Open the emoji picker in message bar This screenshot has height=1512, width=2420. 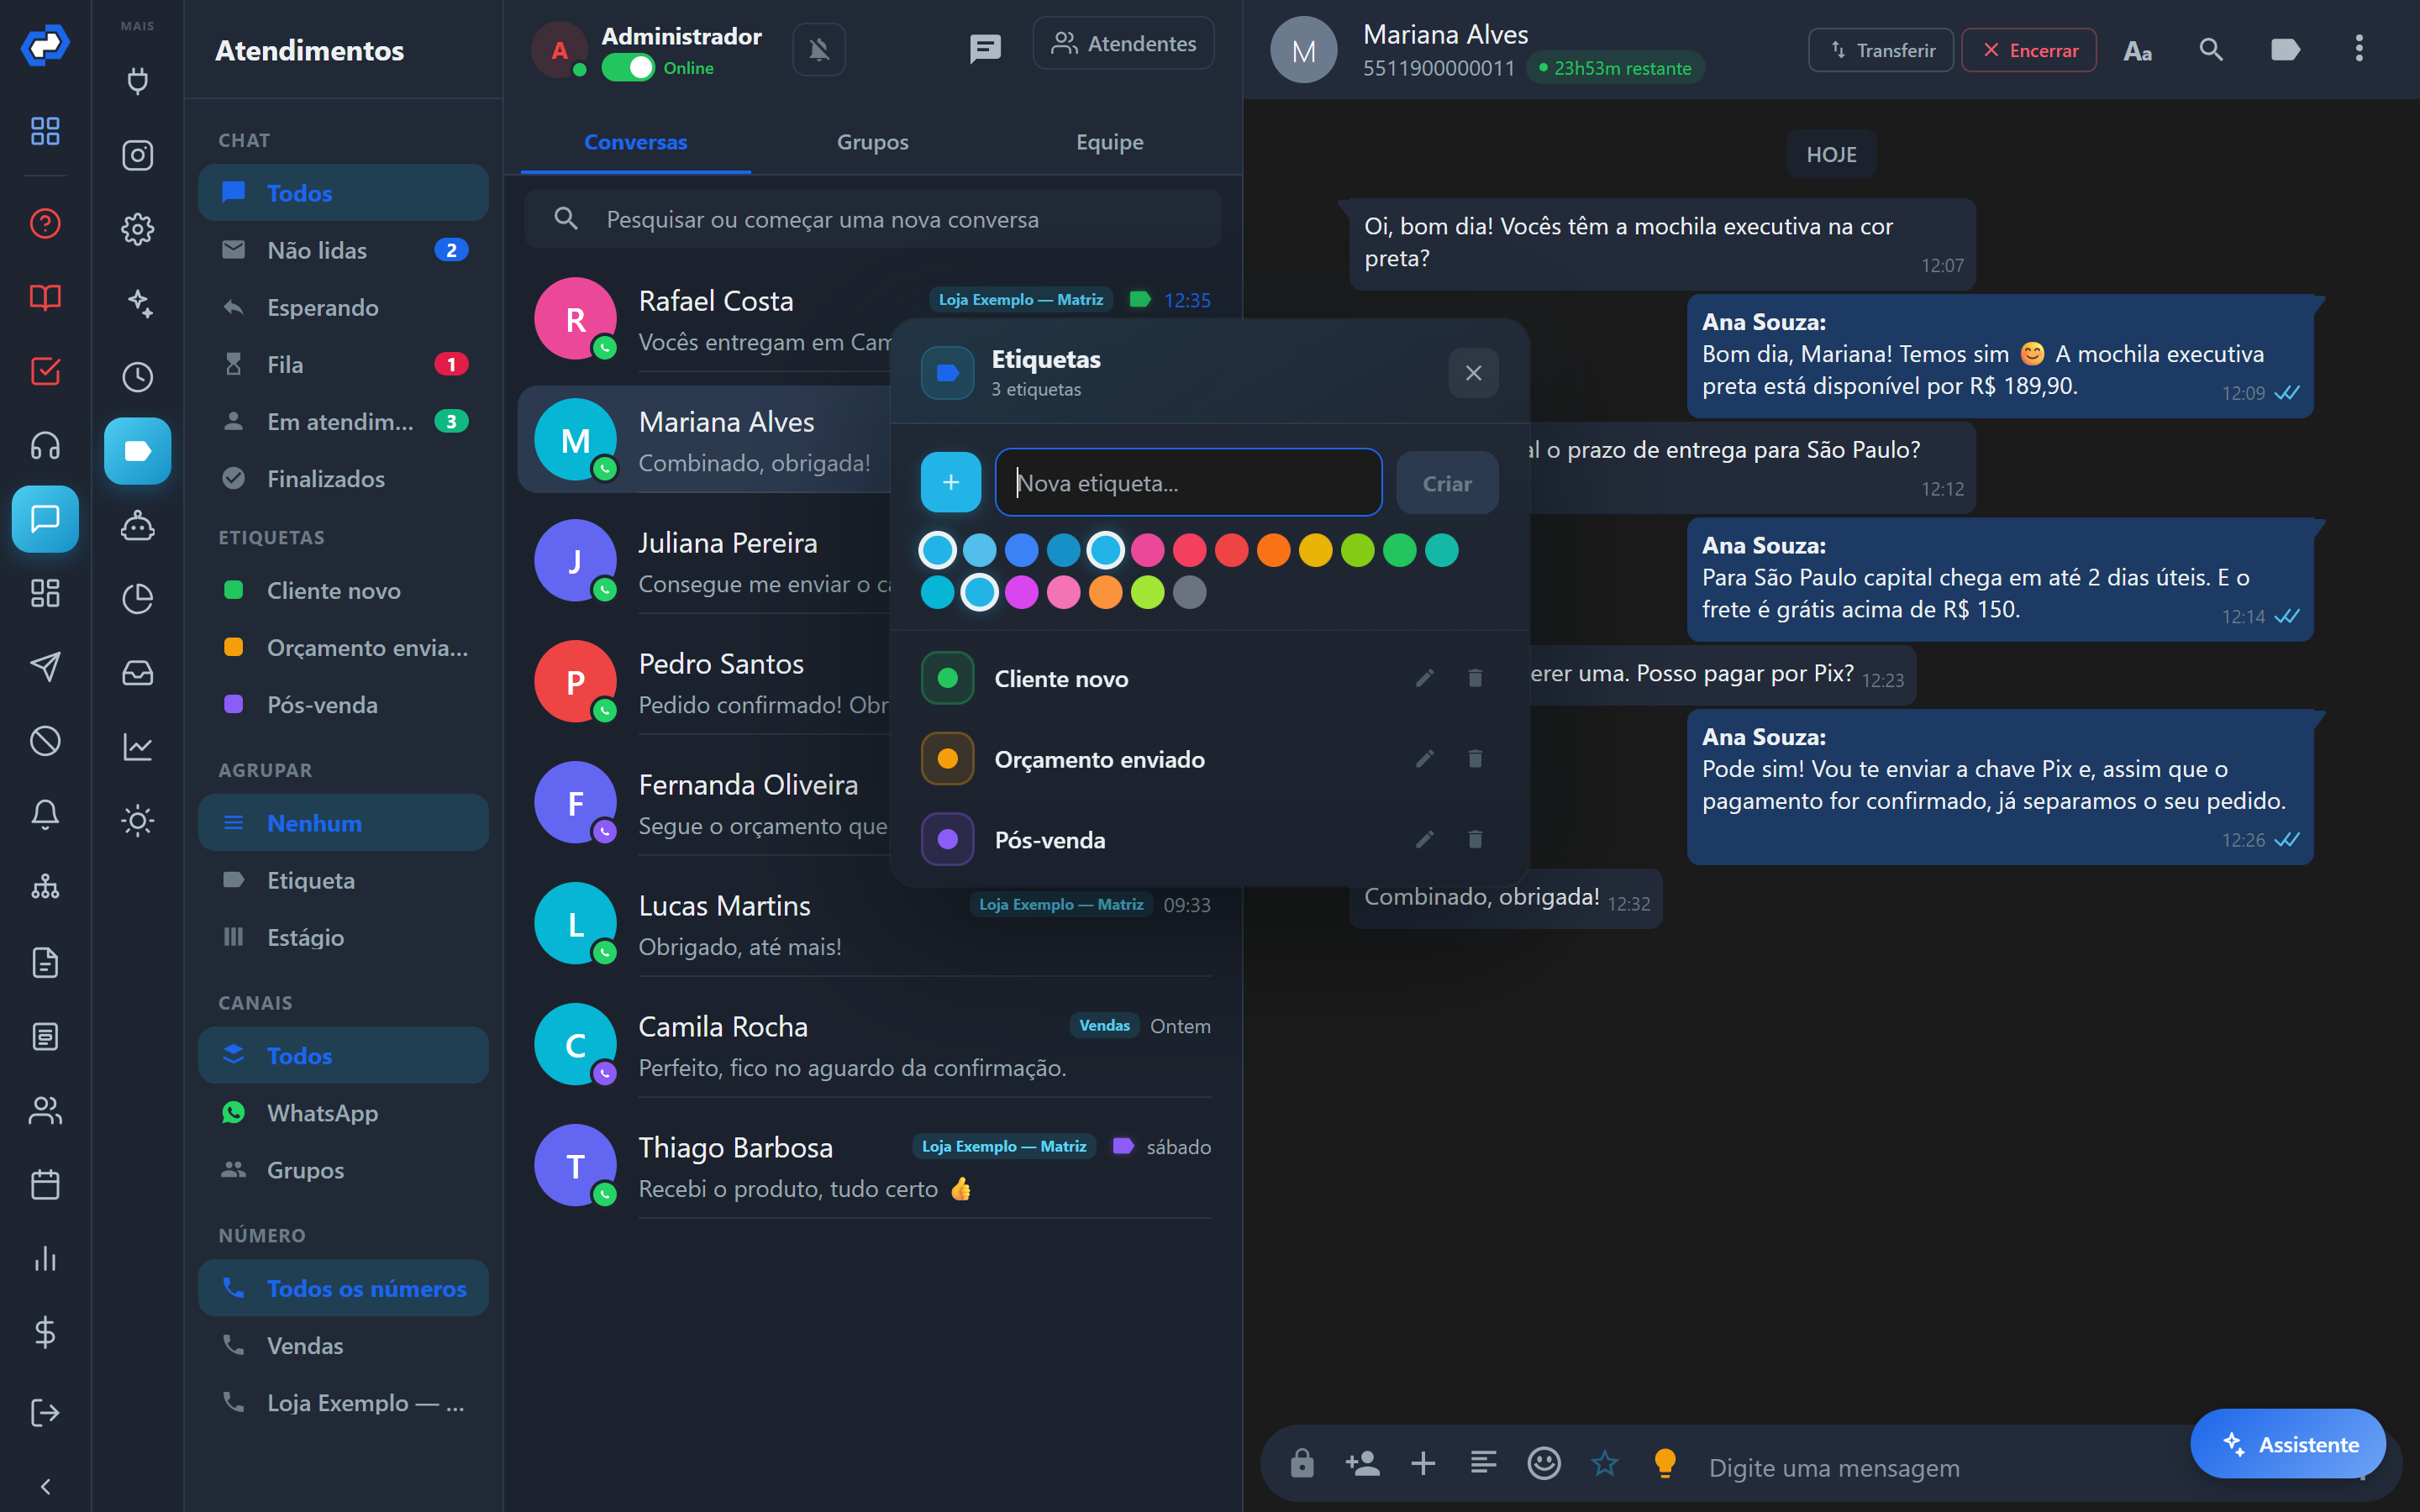pyautogui.click(x=1543, y=1464)
